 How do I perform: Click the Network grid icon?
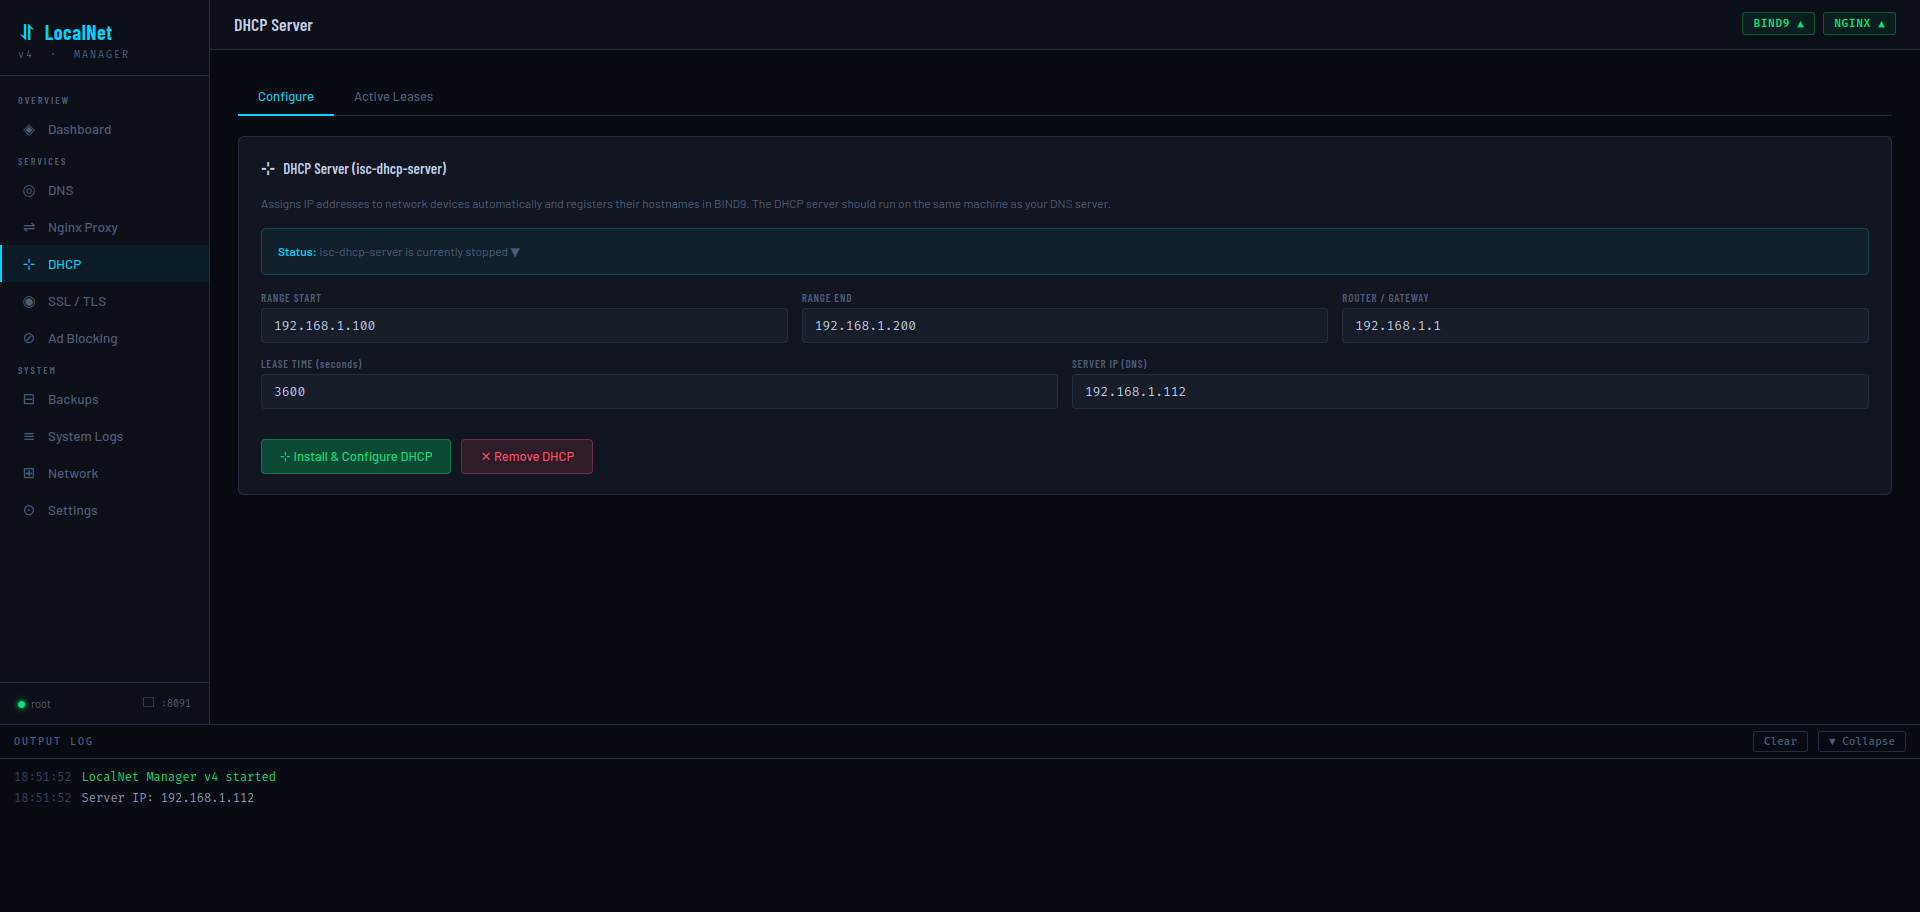(x=29, y=474)
